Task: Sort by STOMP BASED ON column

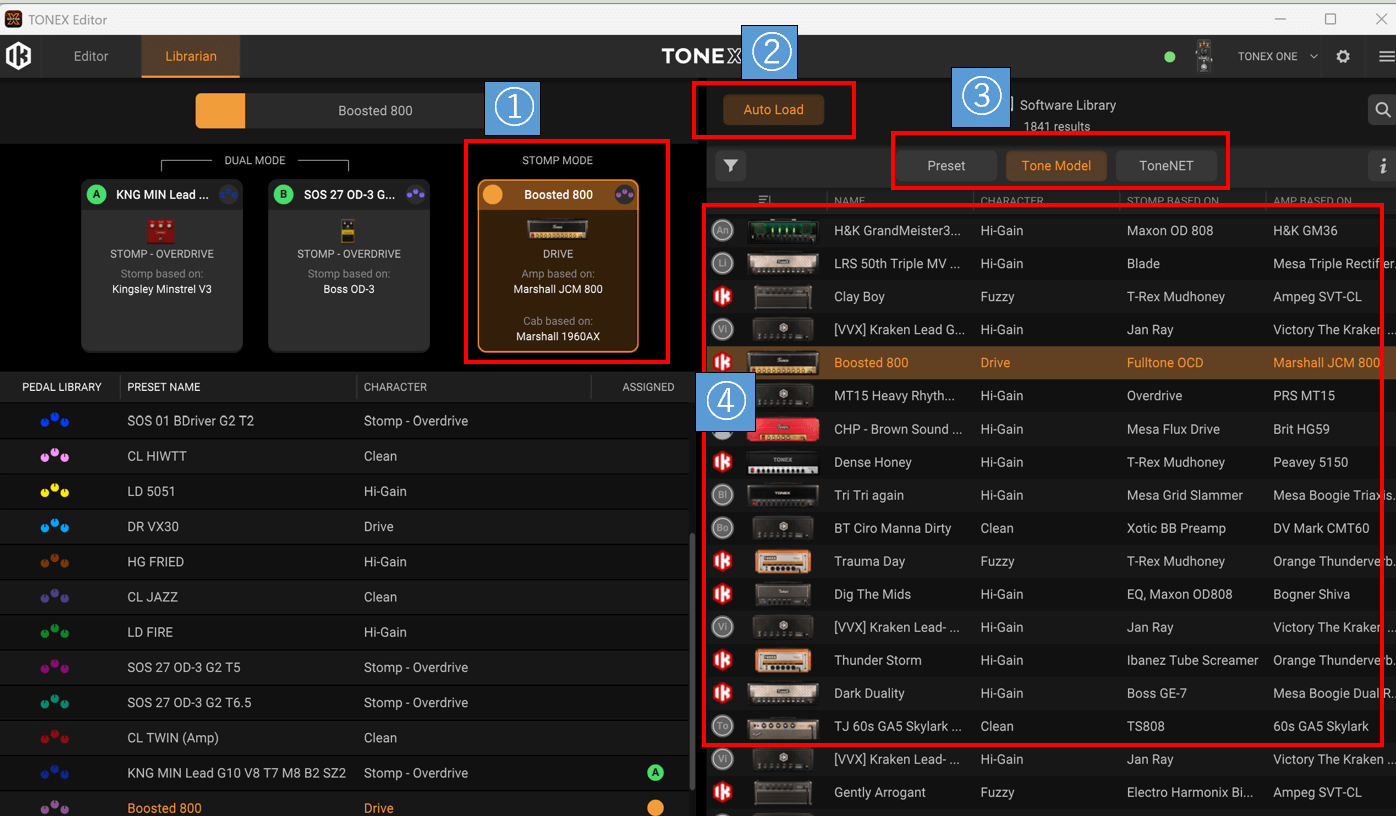Action: [x=1172, y=201]
